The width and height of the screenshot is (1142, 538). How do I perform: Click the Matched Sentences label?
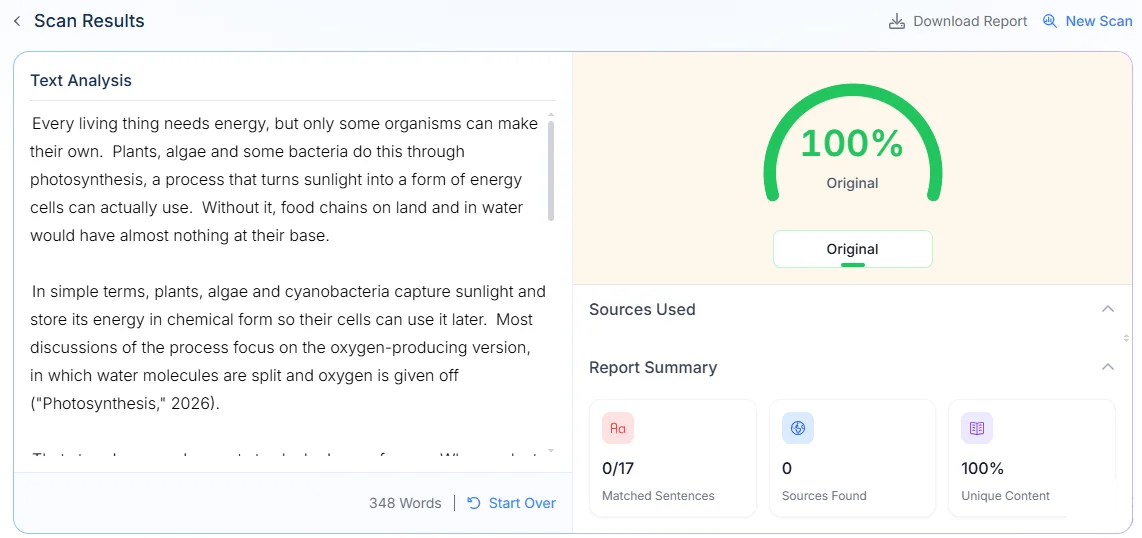658,496
